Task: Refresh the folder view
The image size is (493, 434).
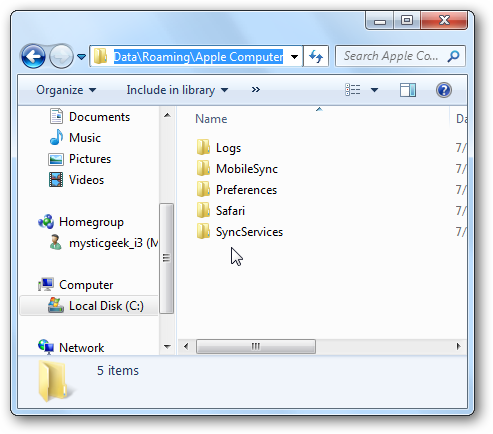Action: tap(316, 56)
